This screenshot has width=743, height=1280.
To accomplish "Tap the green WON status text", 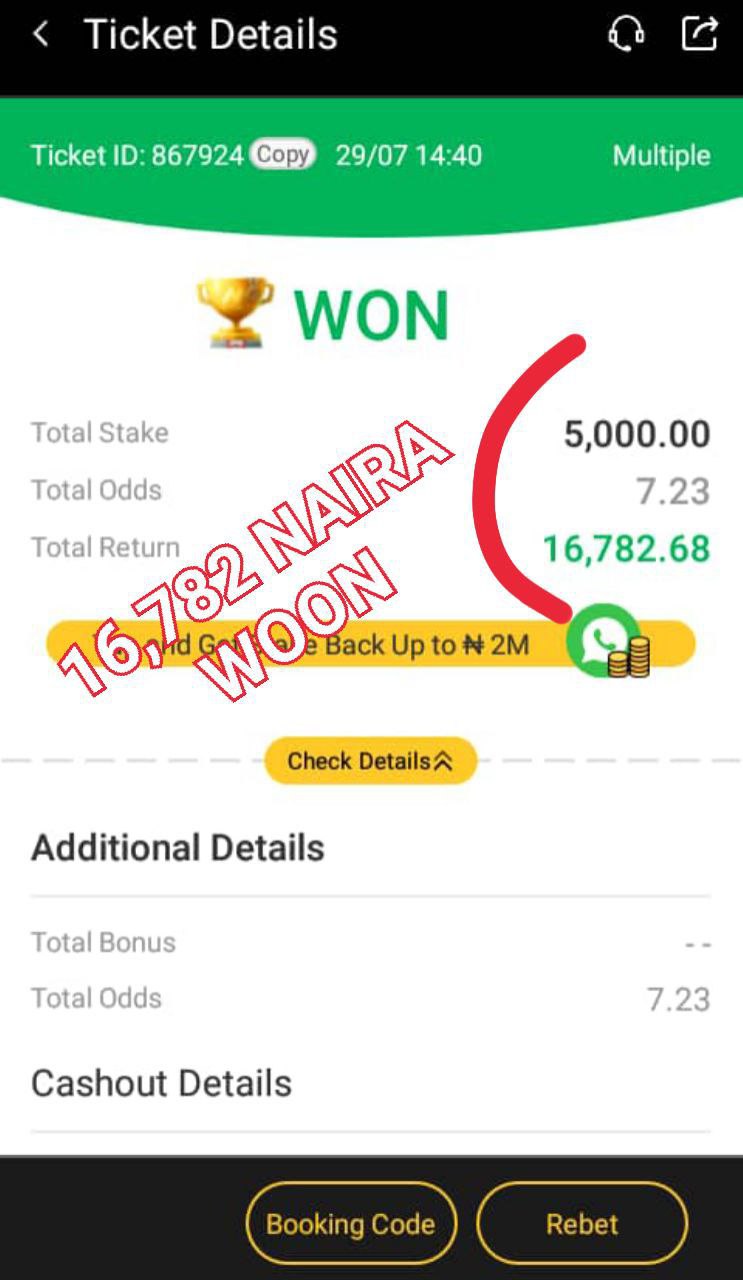I will pyautogui.click(x=371, y=315).
